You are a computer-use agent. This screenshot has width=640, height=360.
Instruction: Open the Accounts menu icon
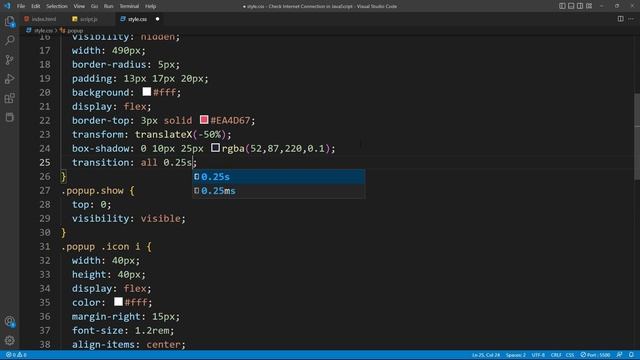coord(9,322)
